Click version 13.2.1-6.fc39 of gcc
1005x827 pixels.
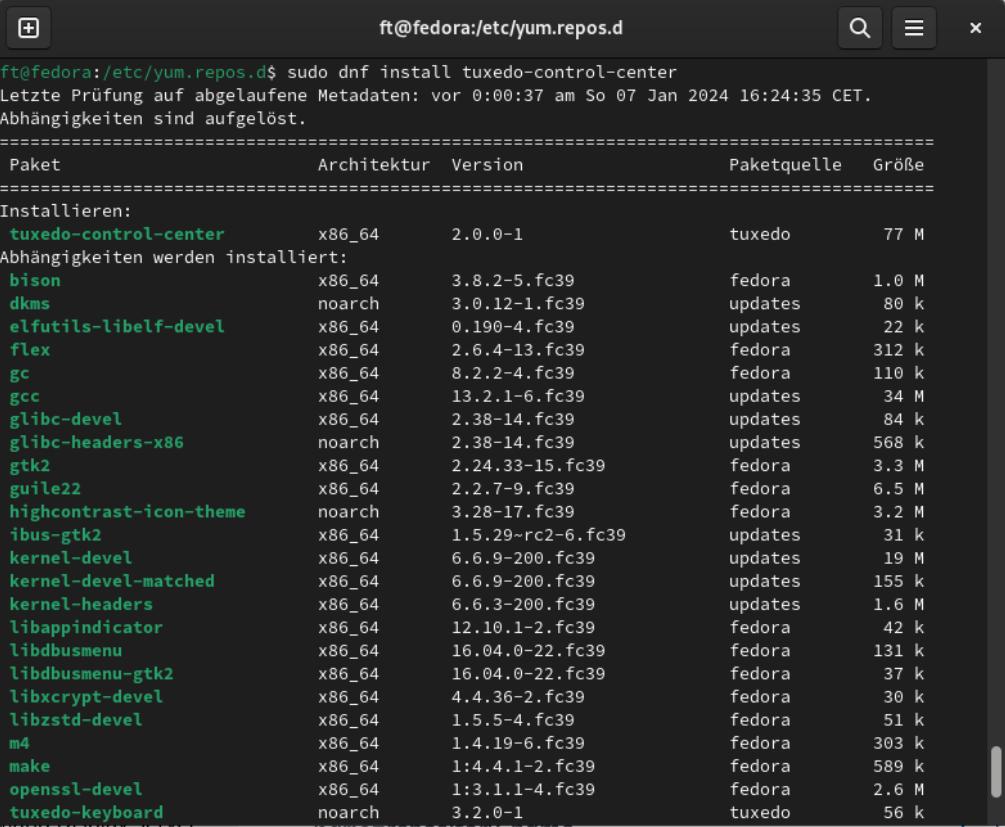point(518,396)
